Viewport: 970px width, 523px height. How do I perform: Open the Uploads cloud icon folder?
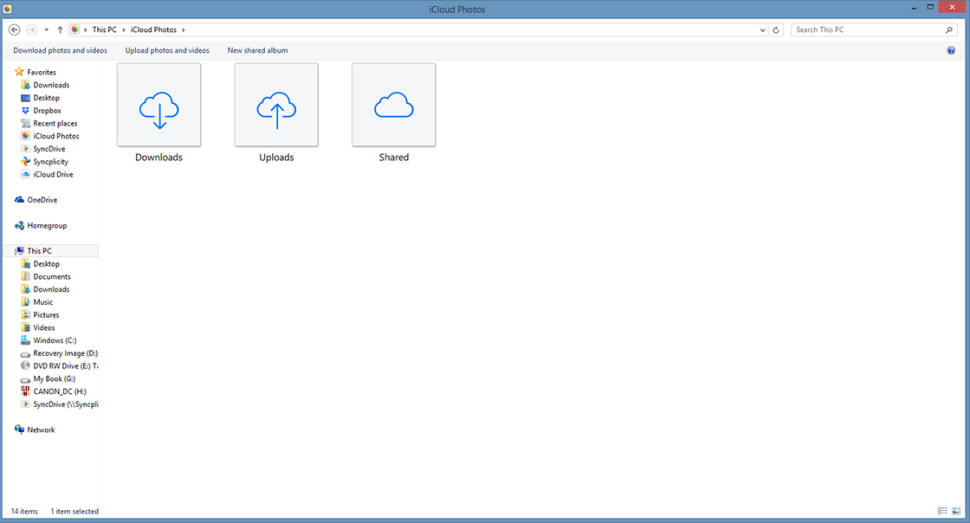pos(276,105)
